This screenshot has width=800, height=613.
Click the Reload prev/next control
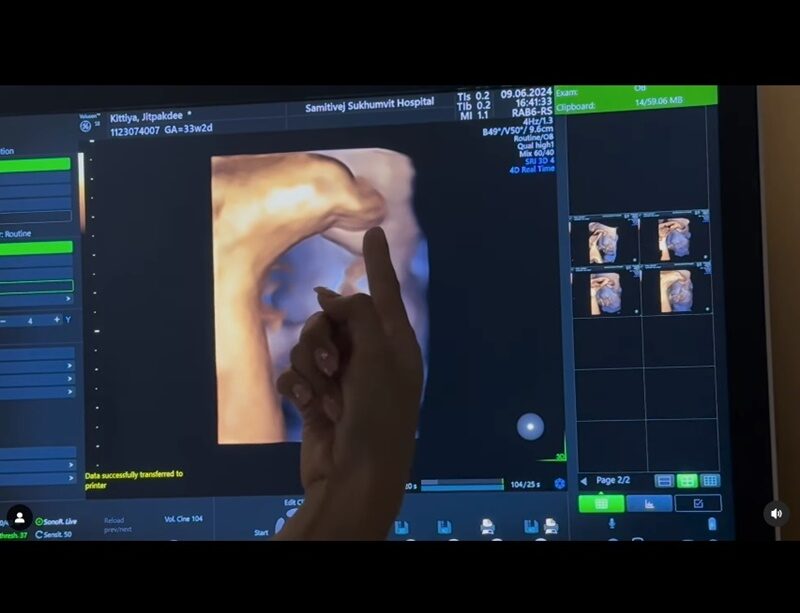117,525
